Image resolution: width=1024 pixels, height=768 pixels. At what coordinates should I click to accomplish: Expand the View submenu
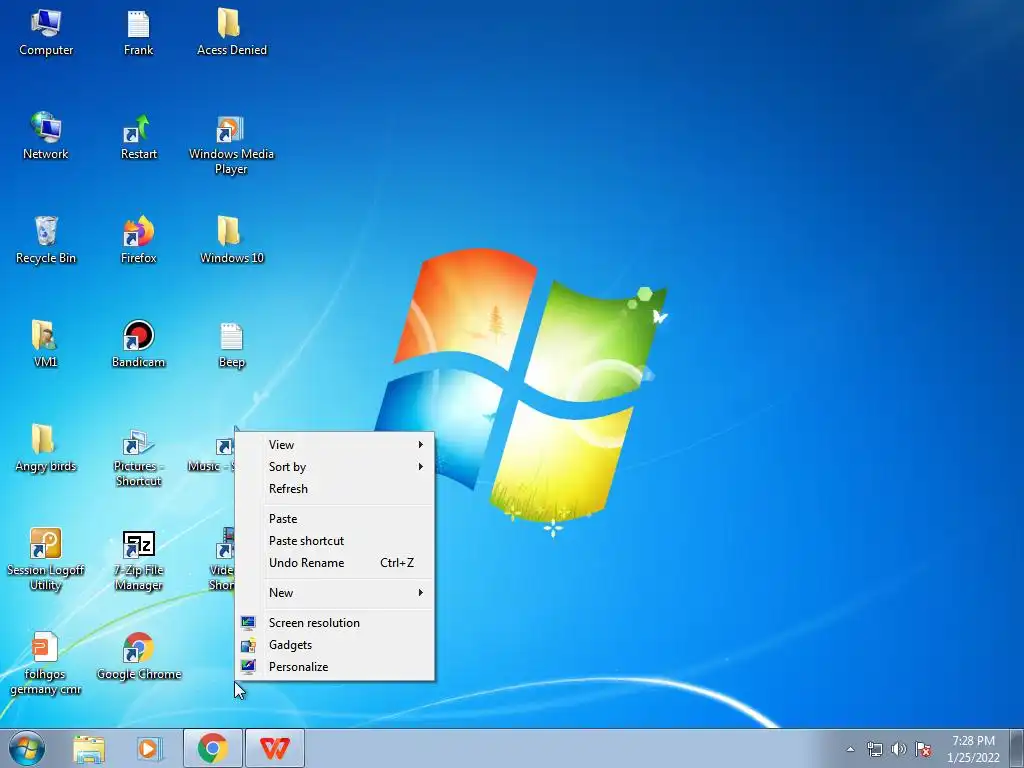[334, 445]
